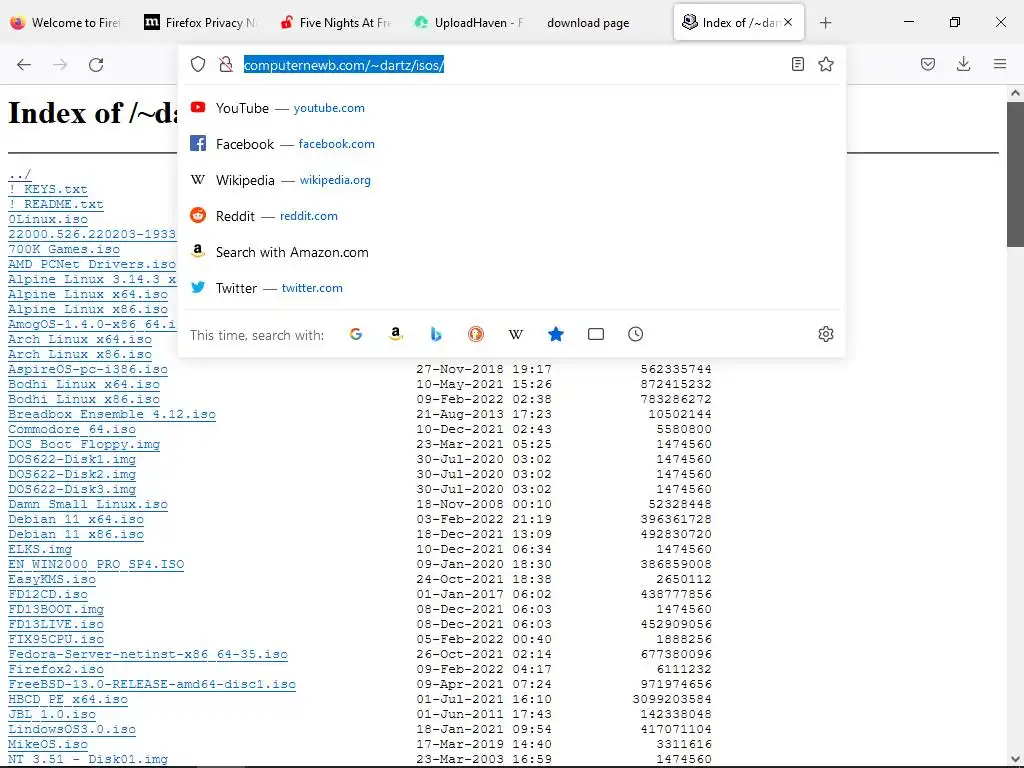Open the parent directory ../ link

pos(20,174)
